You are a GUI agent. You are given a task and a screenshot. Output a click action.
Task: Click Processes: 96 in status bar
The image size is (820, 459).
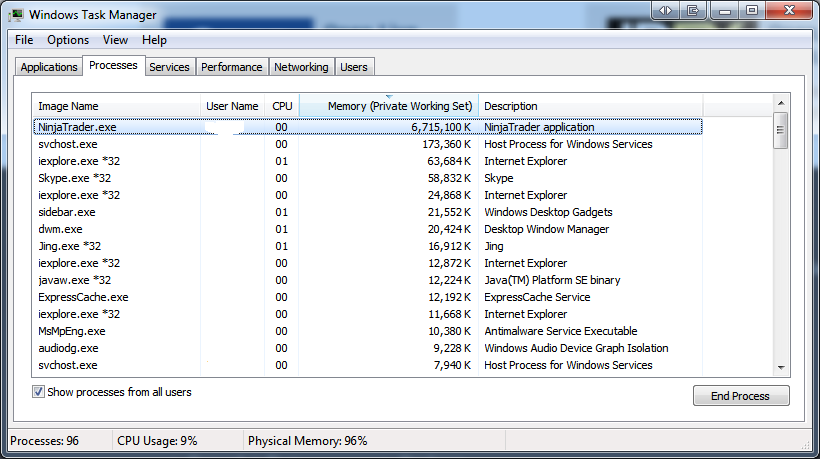click(44, 441)
